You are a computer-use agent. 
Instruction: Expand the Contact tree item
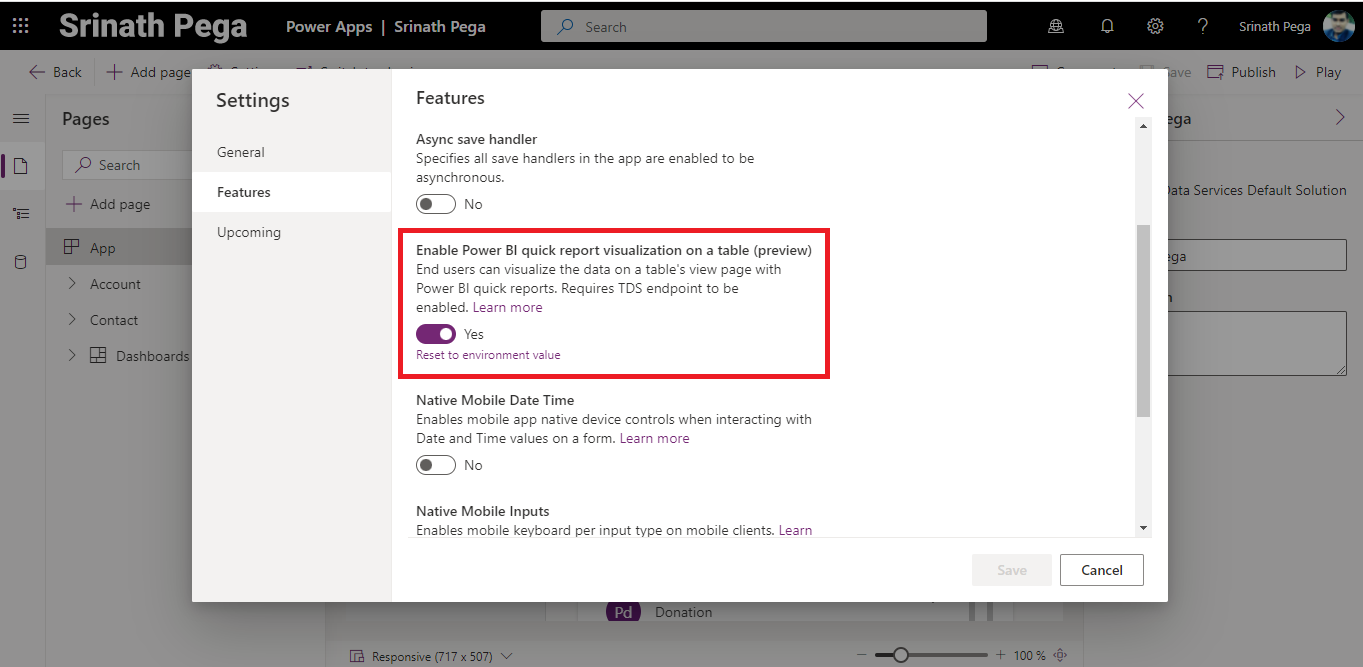click(72, 320)
